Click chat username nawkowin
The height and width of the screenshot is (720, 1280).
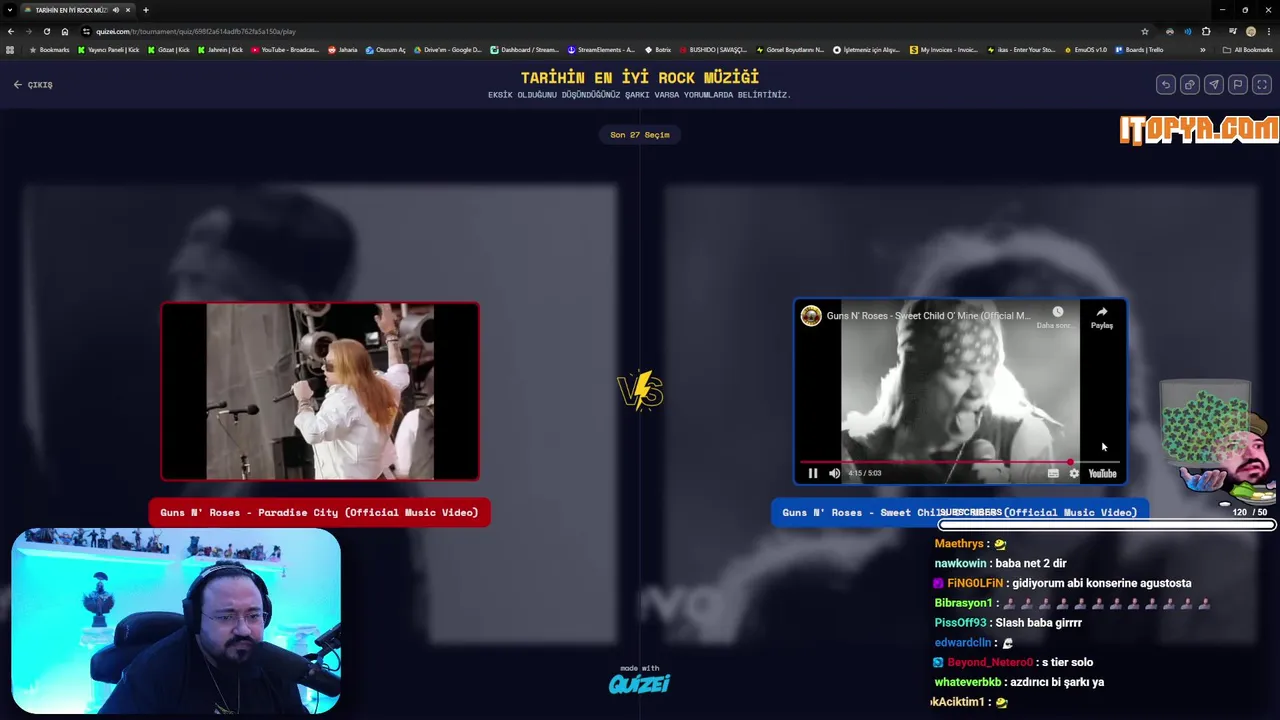pos(960,563)
